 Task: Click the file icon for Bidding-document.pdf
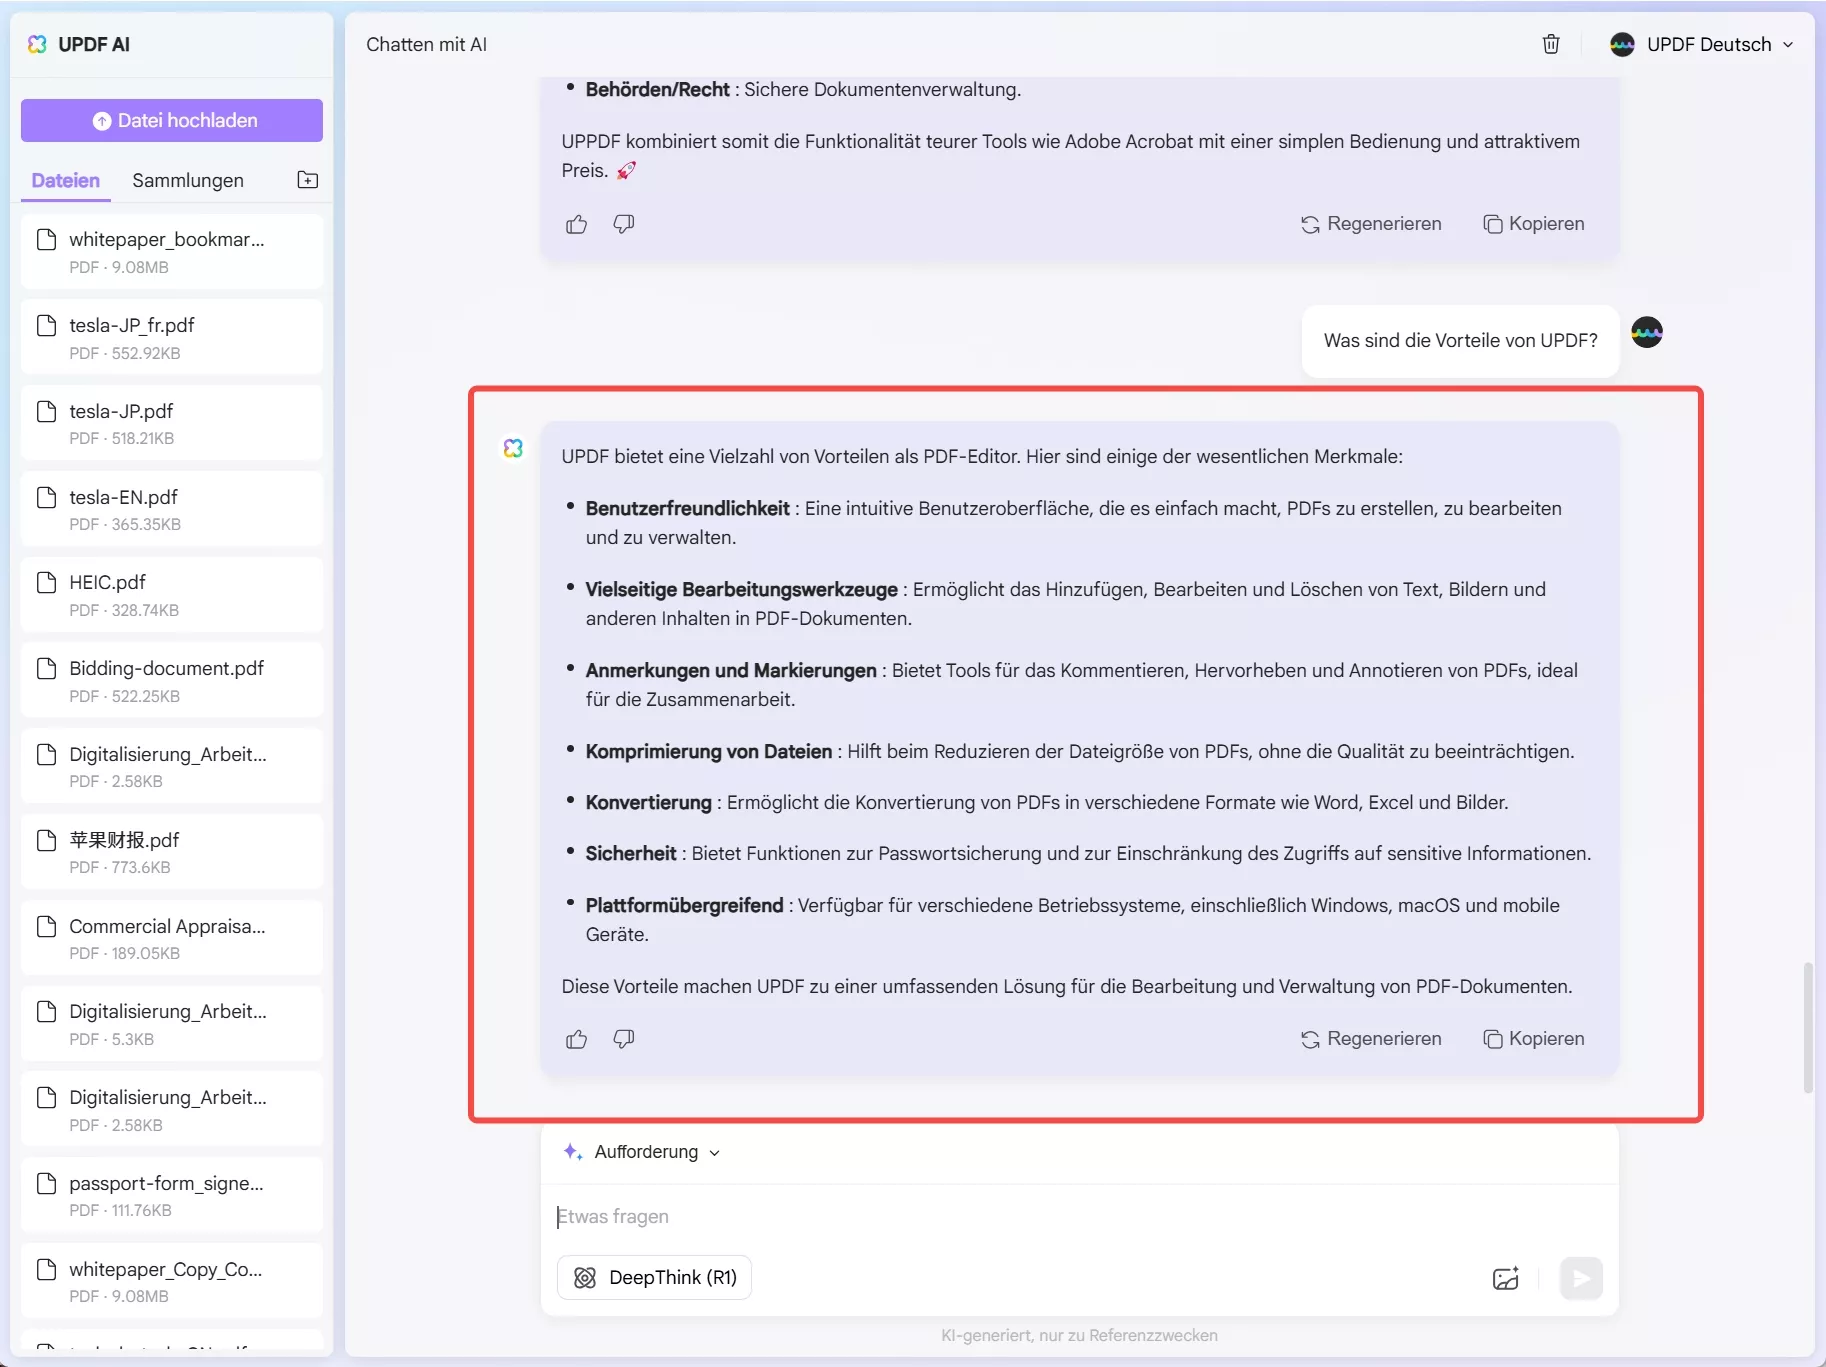[46, 668]
